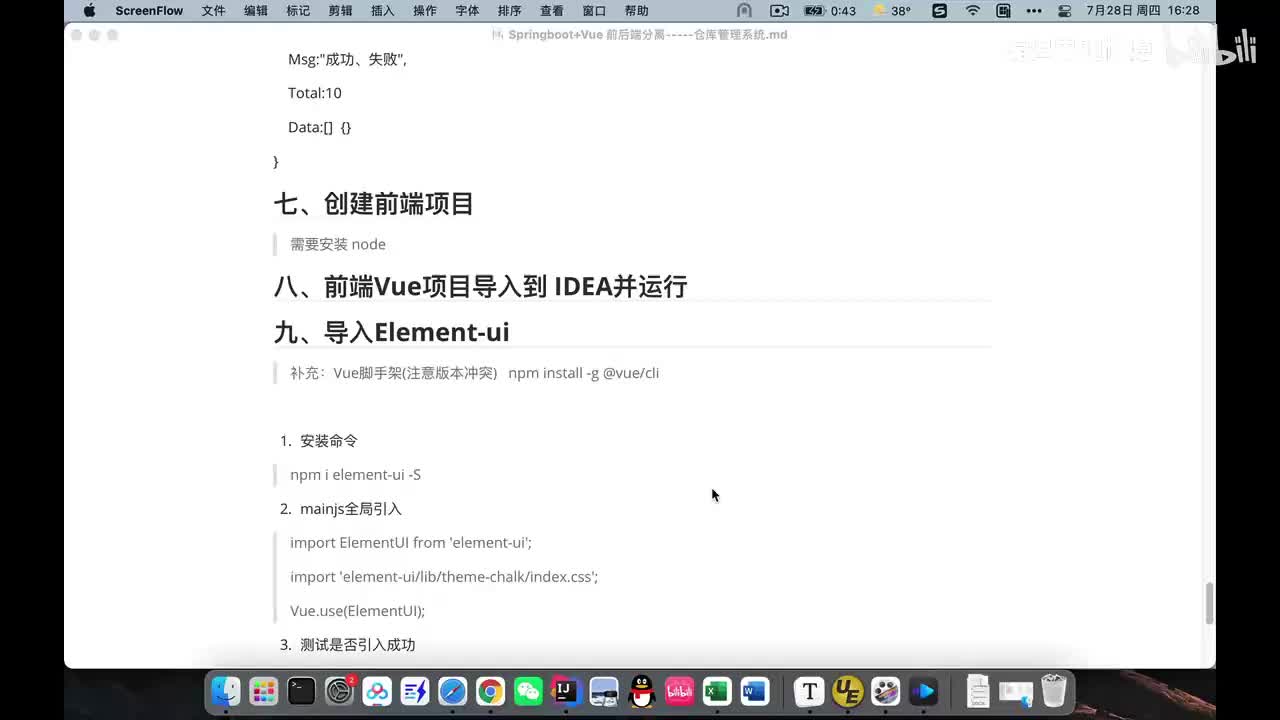This screenshot has height=720, width=1280.
Task: Open bilibili app in the dock
Action: tap(680, 691)
